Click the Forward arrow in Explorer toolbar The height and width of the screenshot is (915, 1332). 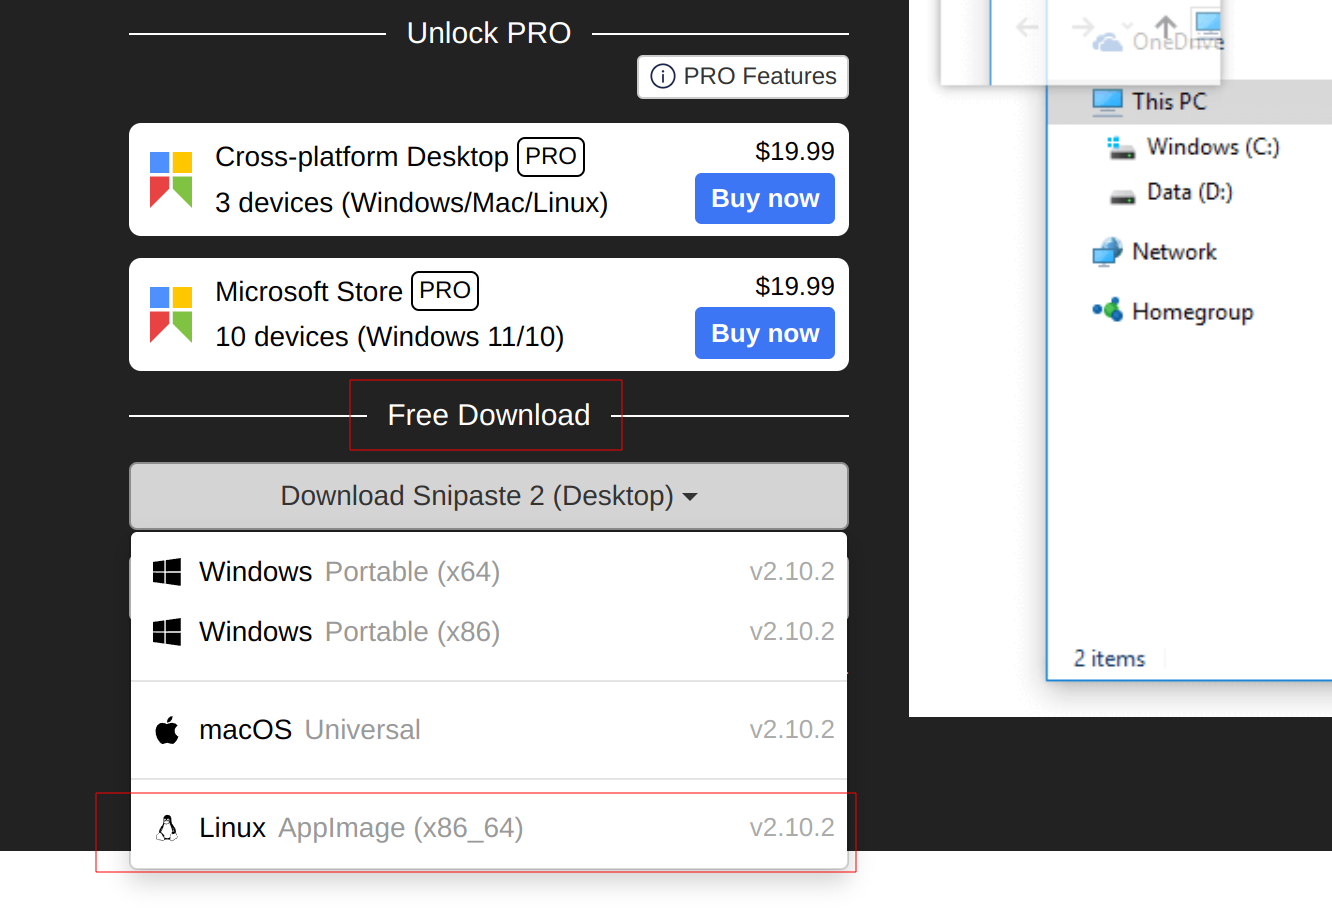[1082, 27]
